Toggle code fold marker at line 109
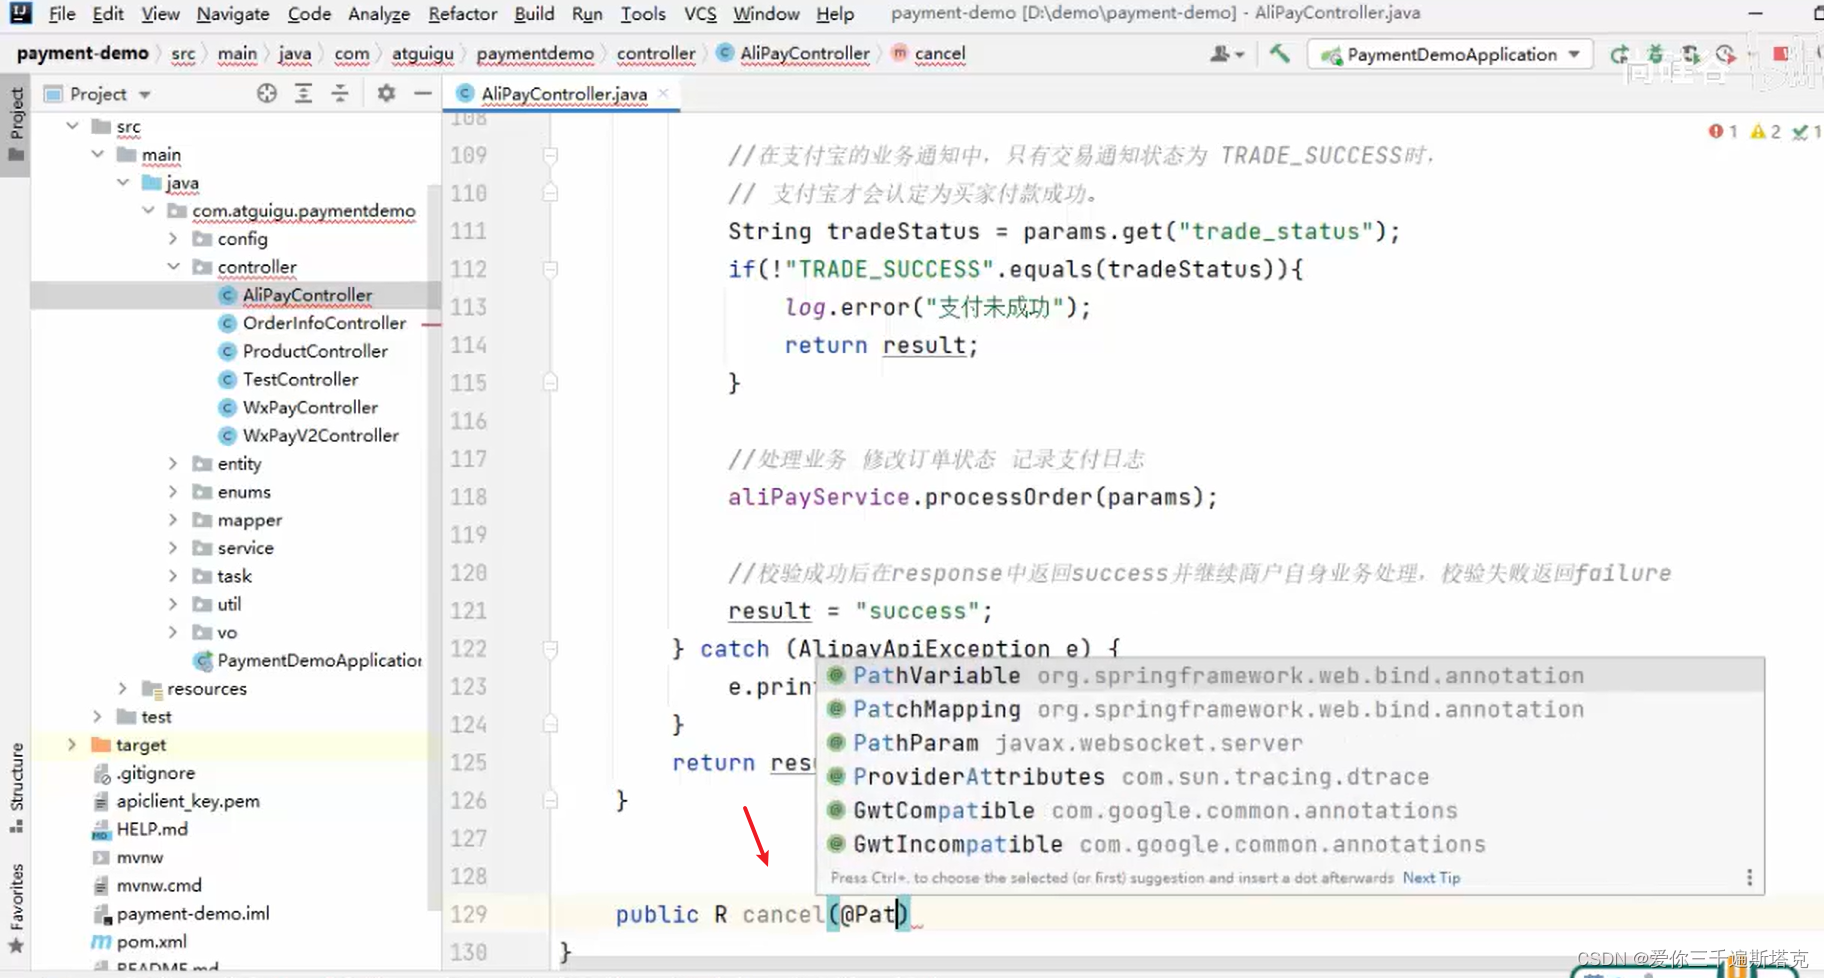 [550, 155]
